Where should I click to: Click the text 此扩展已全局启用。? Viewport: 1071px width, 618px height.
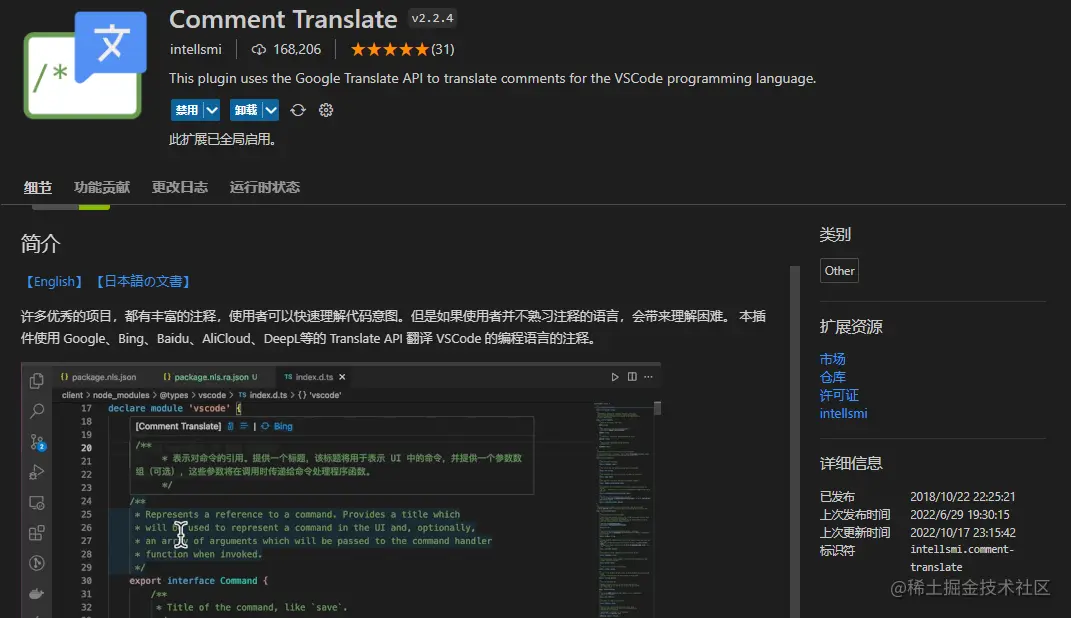point(223,139)
